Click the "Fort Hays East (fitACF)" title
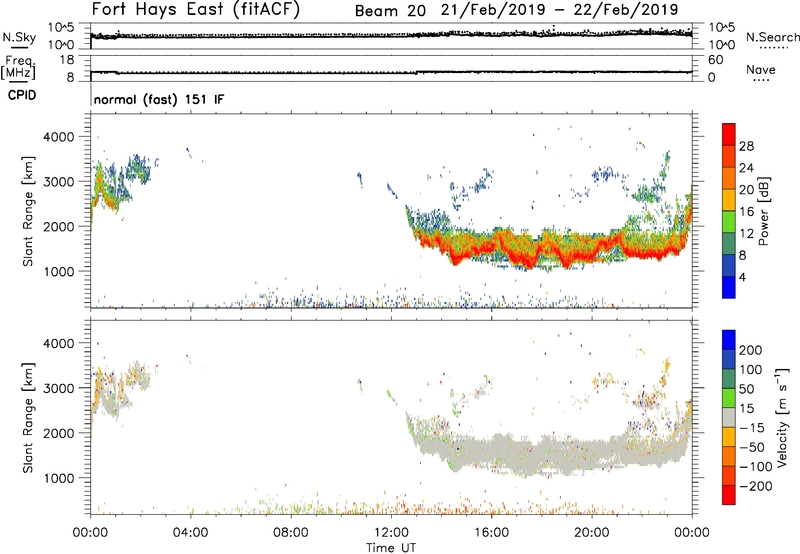Screen dimensions: 800x554 point(196,10)
